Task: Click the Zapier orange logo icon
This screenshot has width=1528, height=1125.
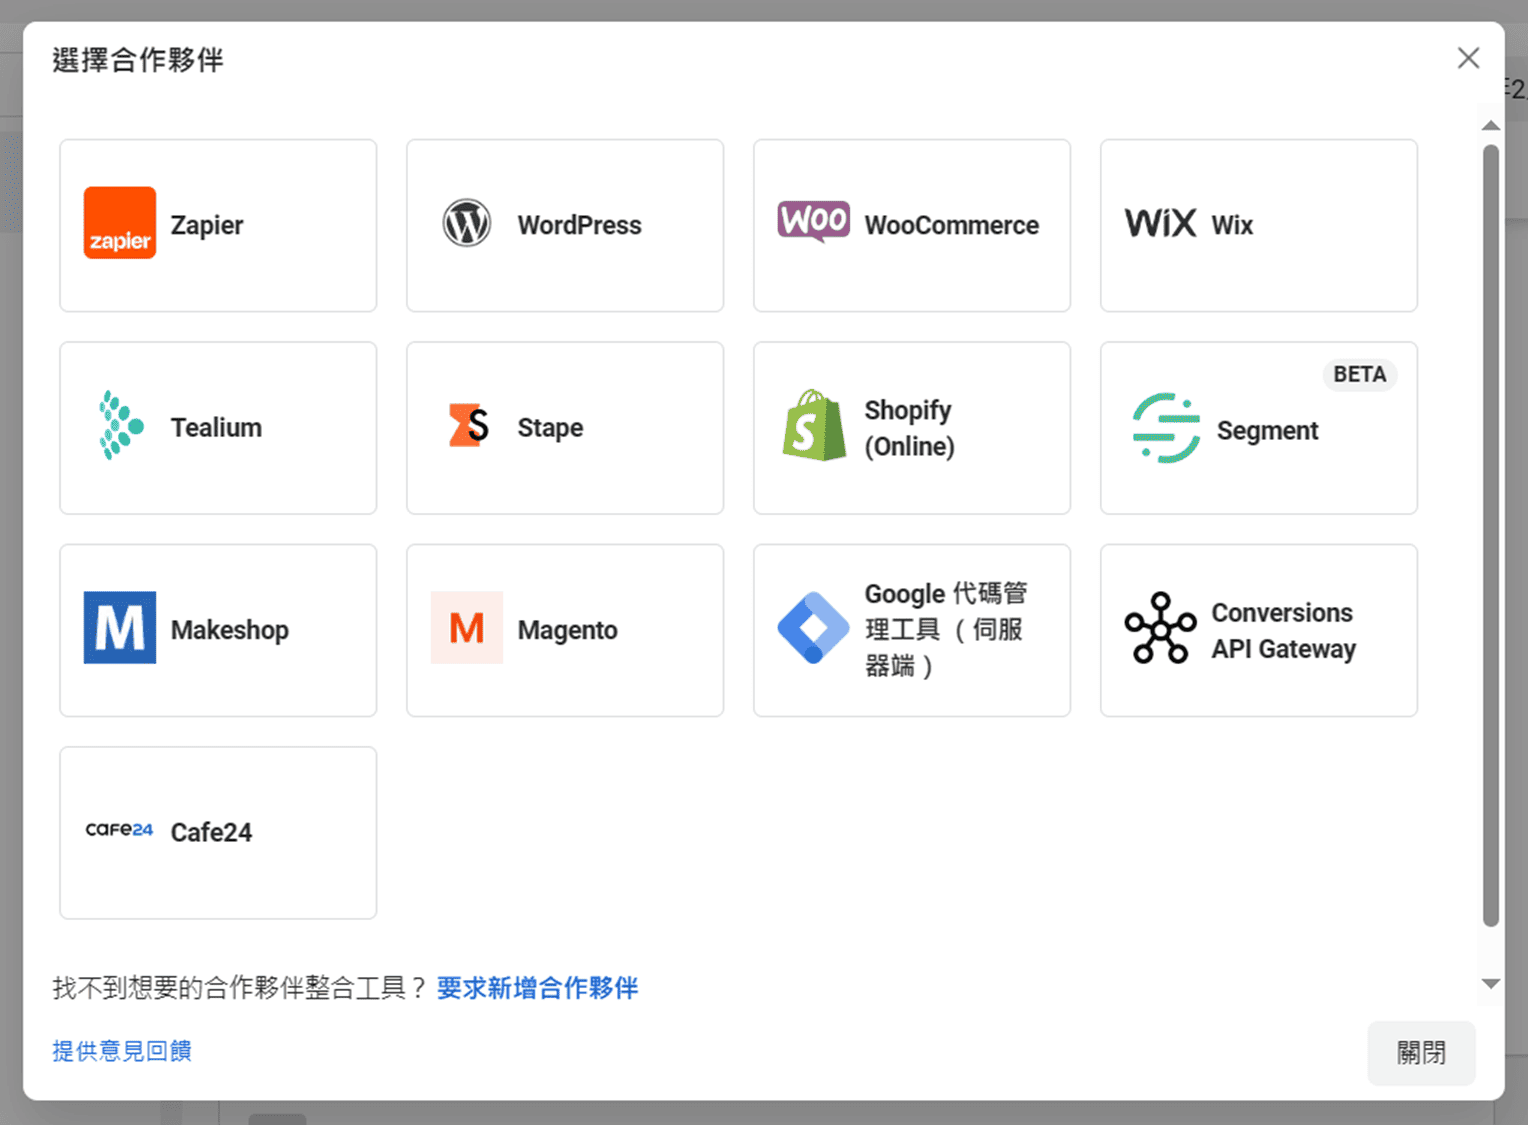Action: coord(120,223)
